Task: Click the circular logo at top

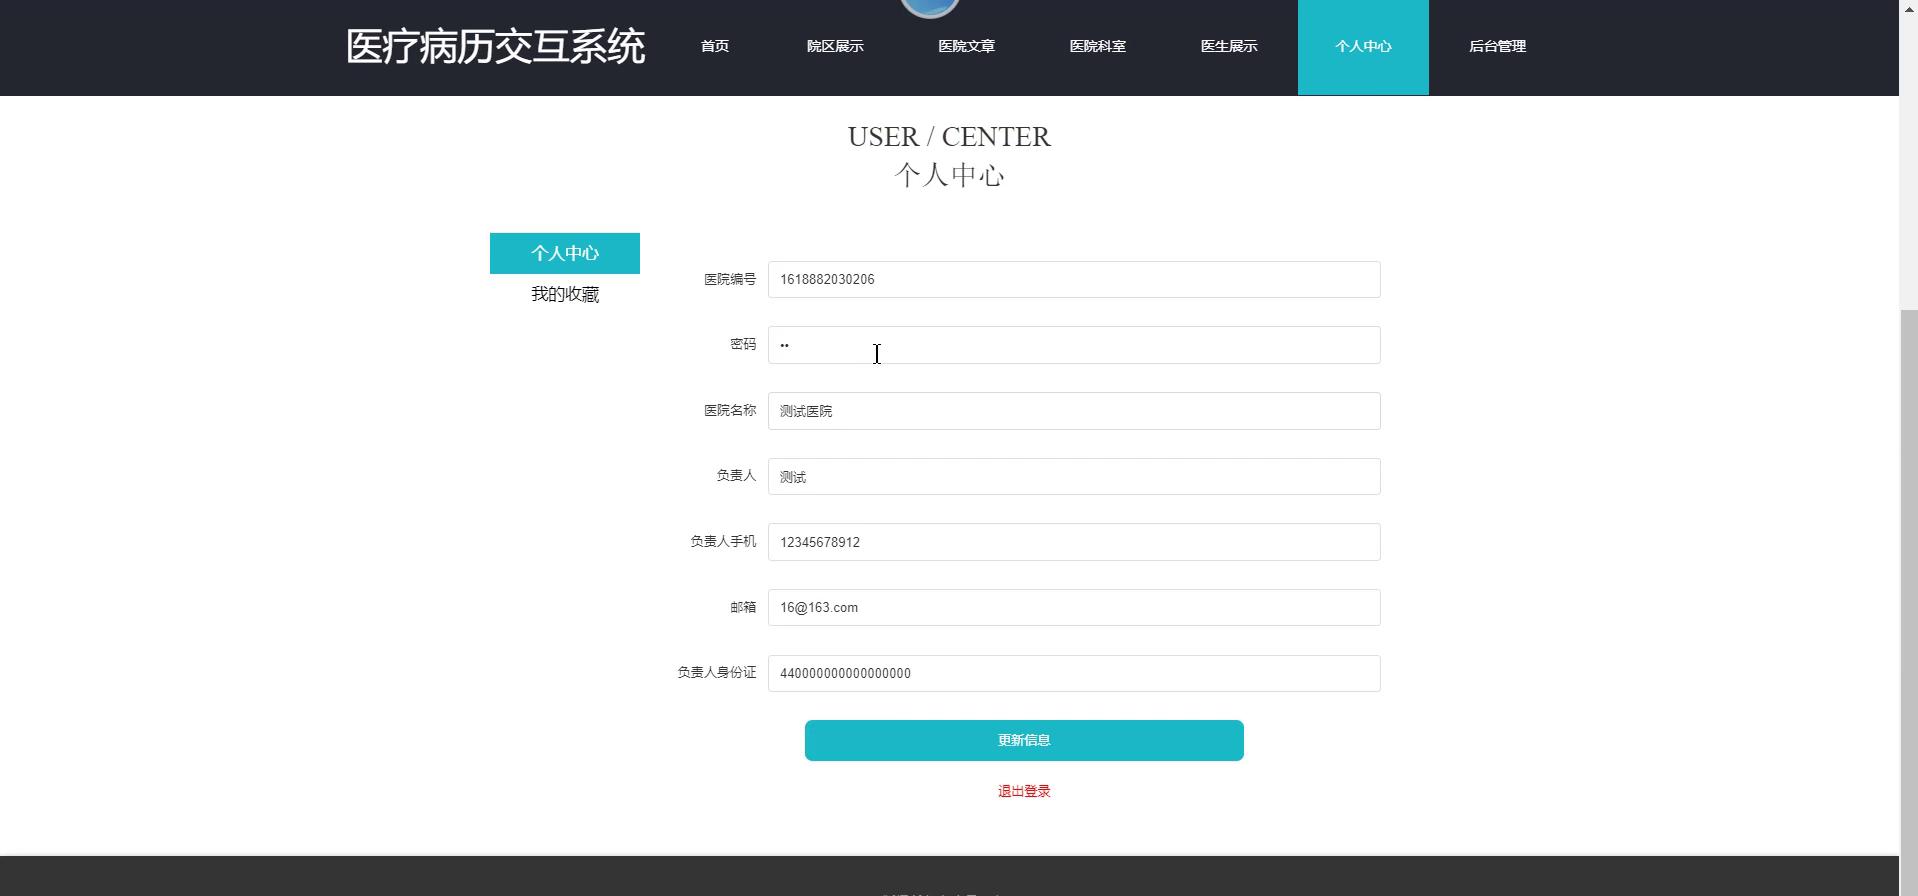Action: click(x=930, y=8)
